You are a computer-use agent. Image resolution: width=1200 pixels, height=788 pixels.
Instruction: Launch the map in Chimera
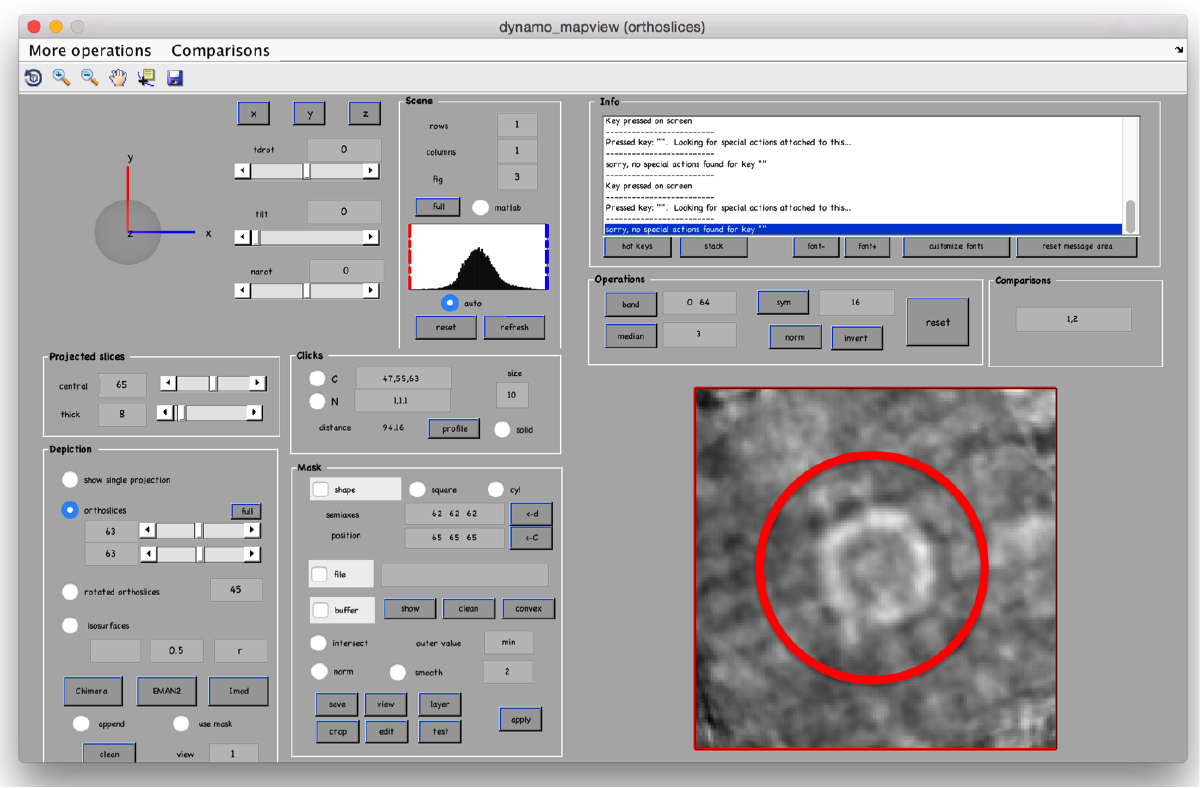(x=93, y=691)
